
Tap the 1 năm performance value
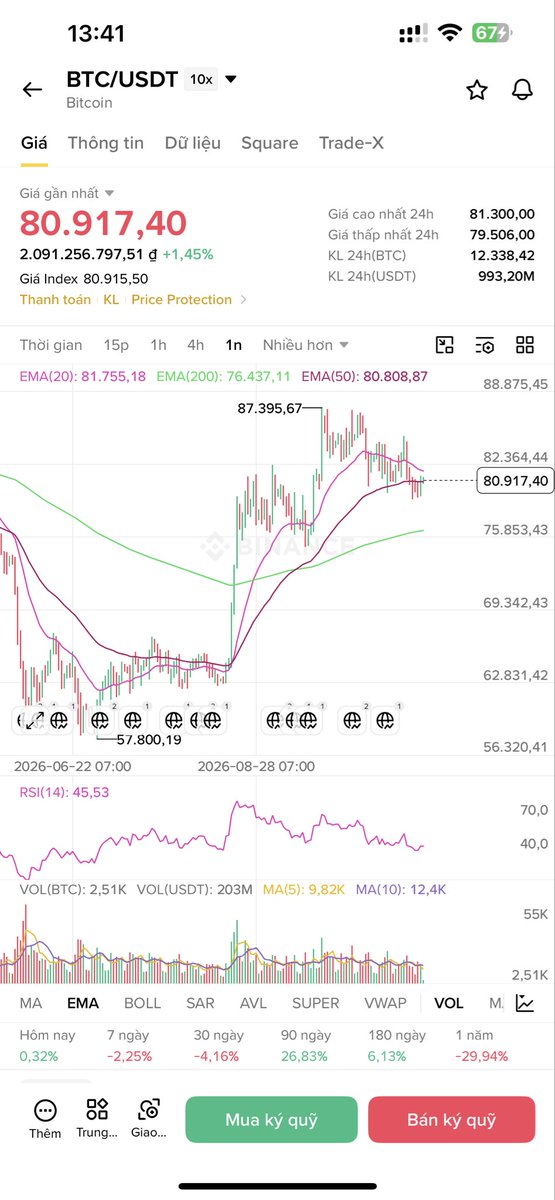pos(481,1056)
